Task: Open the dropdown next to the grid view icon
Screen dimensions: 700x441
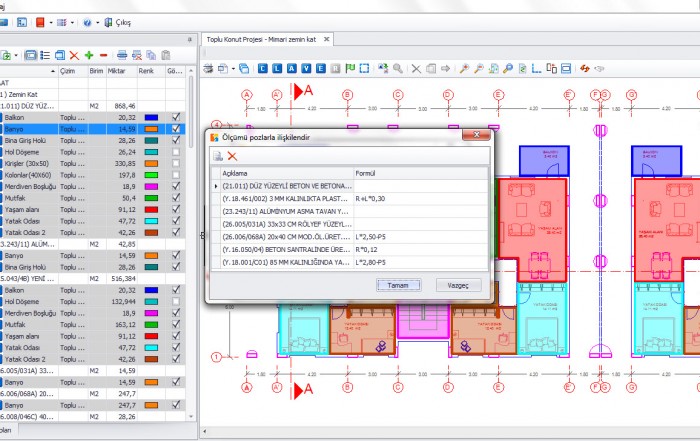Action: pyautogui.click(x=73, y=21)
